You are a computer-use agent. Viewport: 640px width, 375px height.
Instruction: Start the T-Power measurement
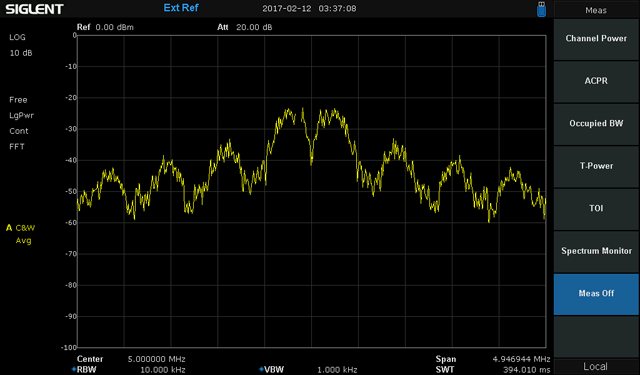click(596, 166)
